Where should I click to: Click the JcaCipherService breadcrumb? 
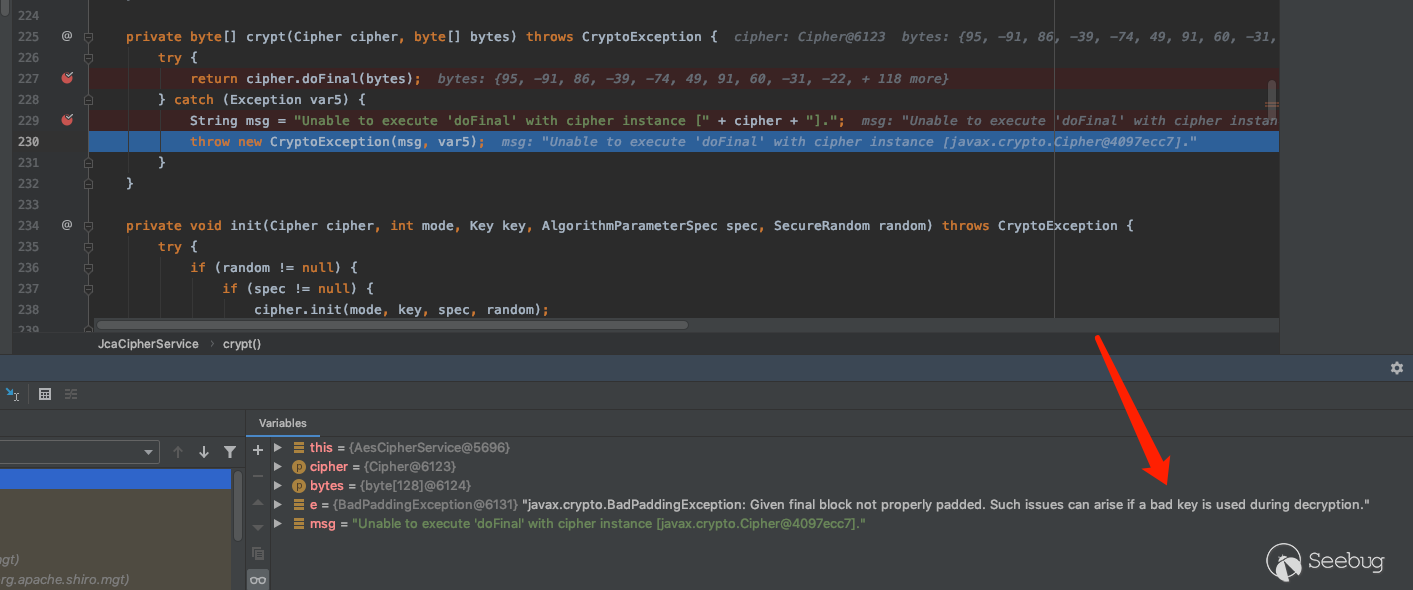coord(148,344)
